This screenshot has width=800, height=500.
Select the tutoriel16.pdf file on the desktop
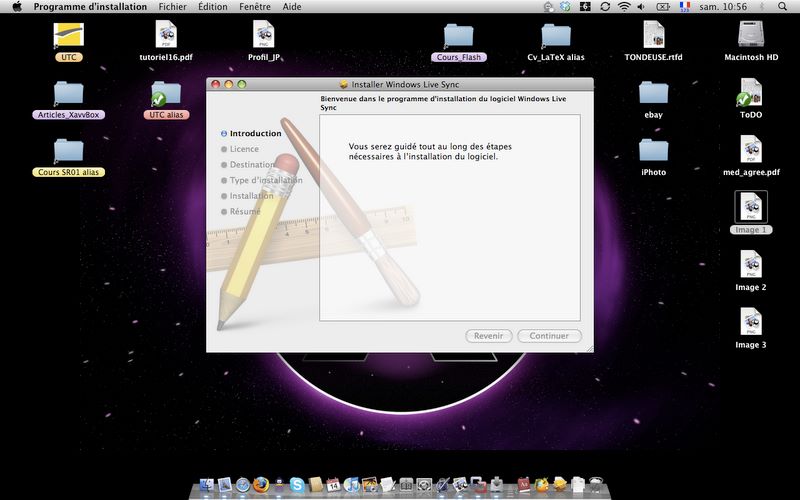166,41
